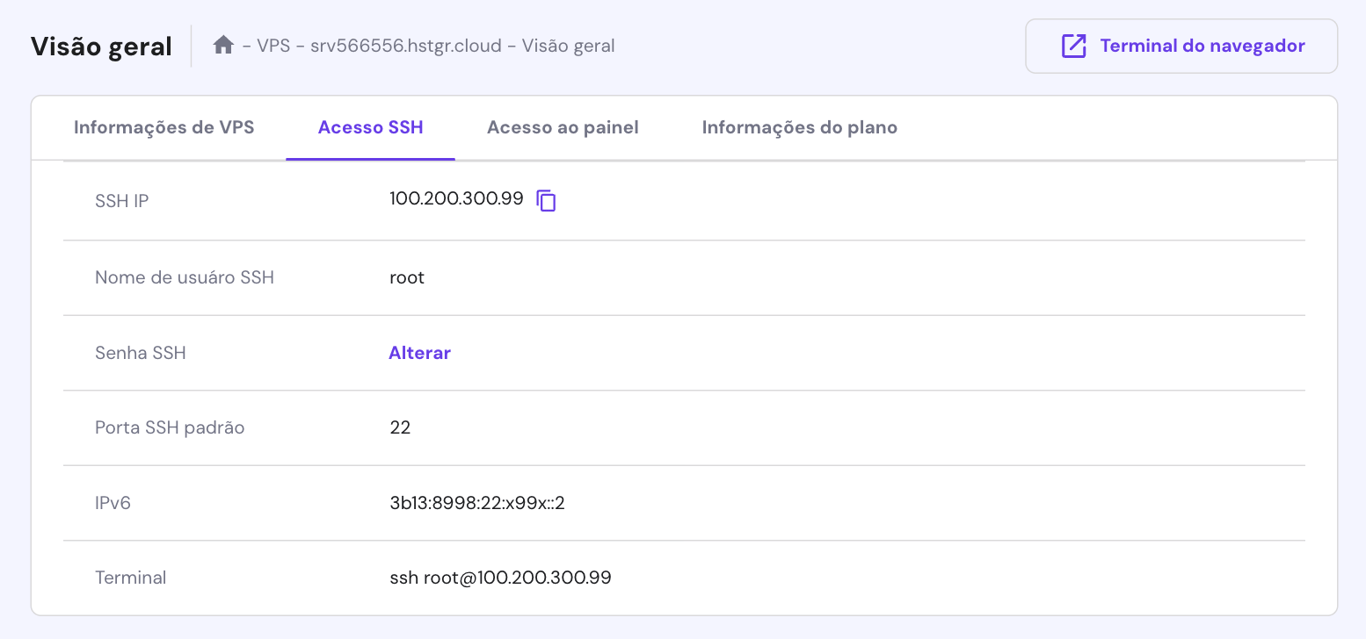
Task: Switch to the Informações de VPS tab
Action: 164,128
